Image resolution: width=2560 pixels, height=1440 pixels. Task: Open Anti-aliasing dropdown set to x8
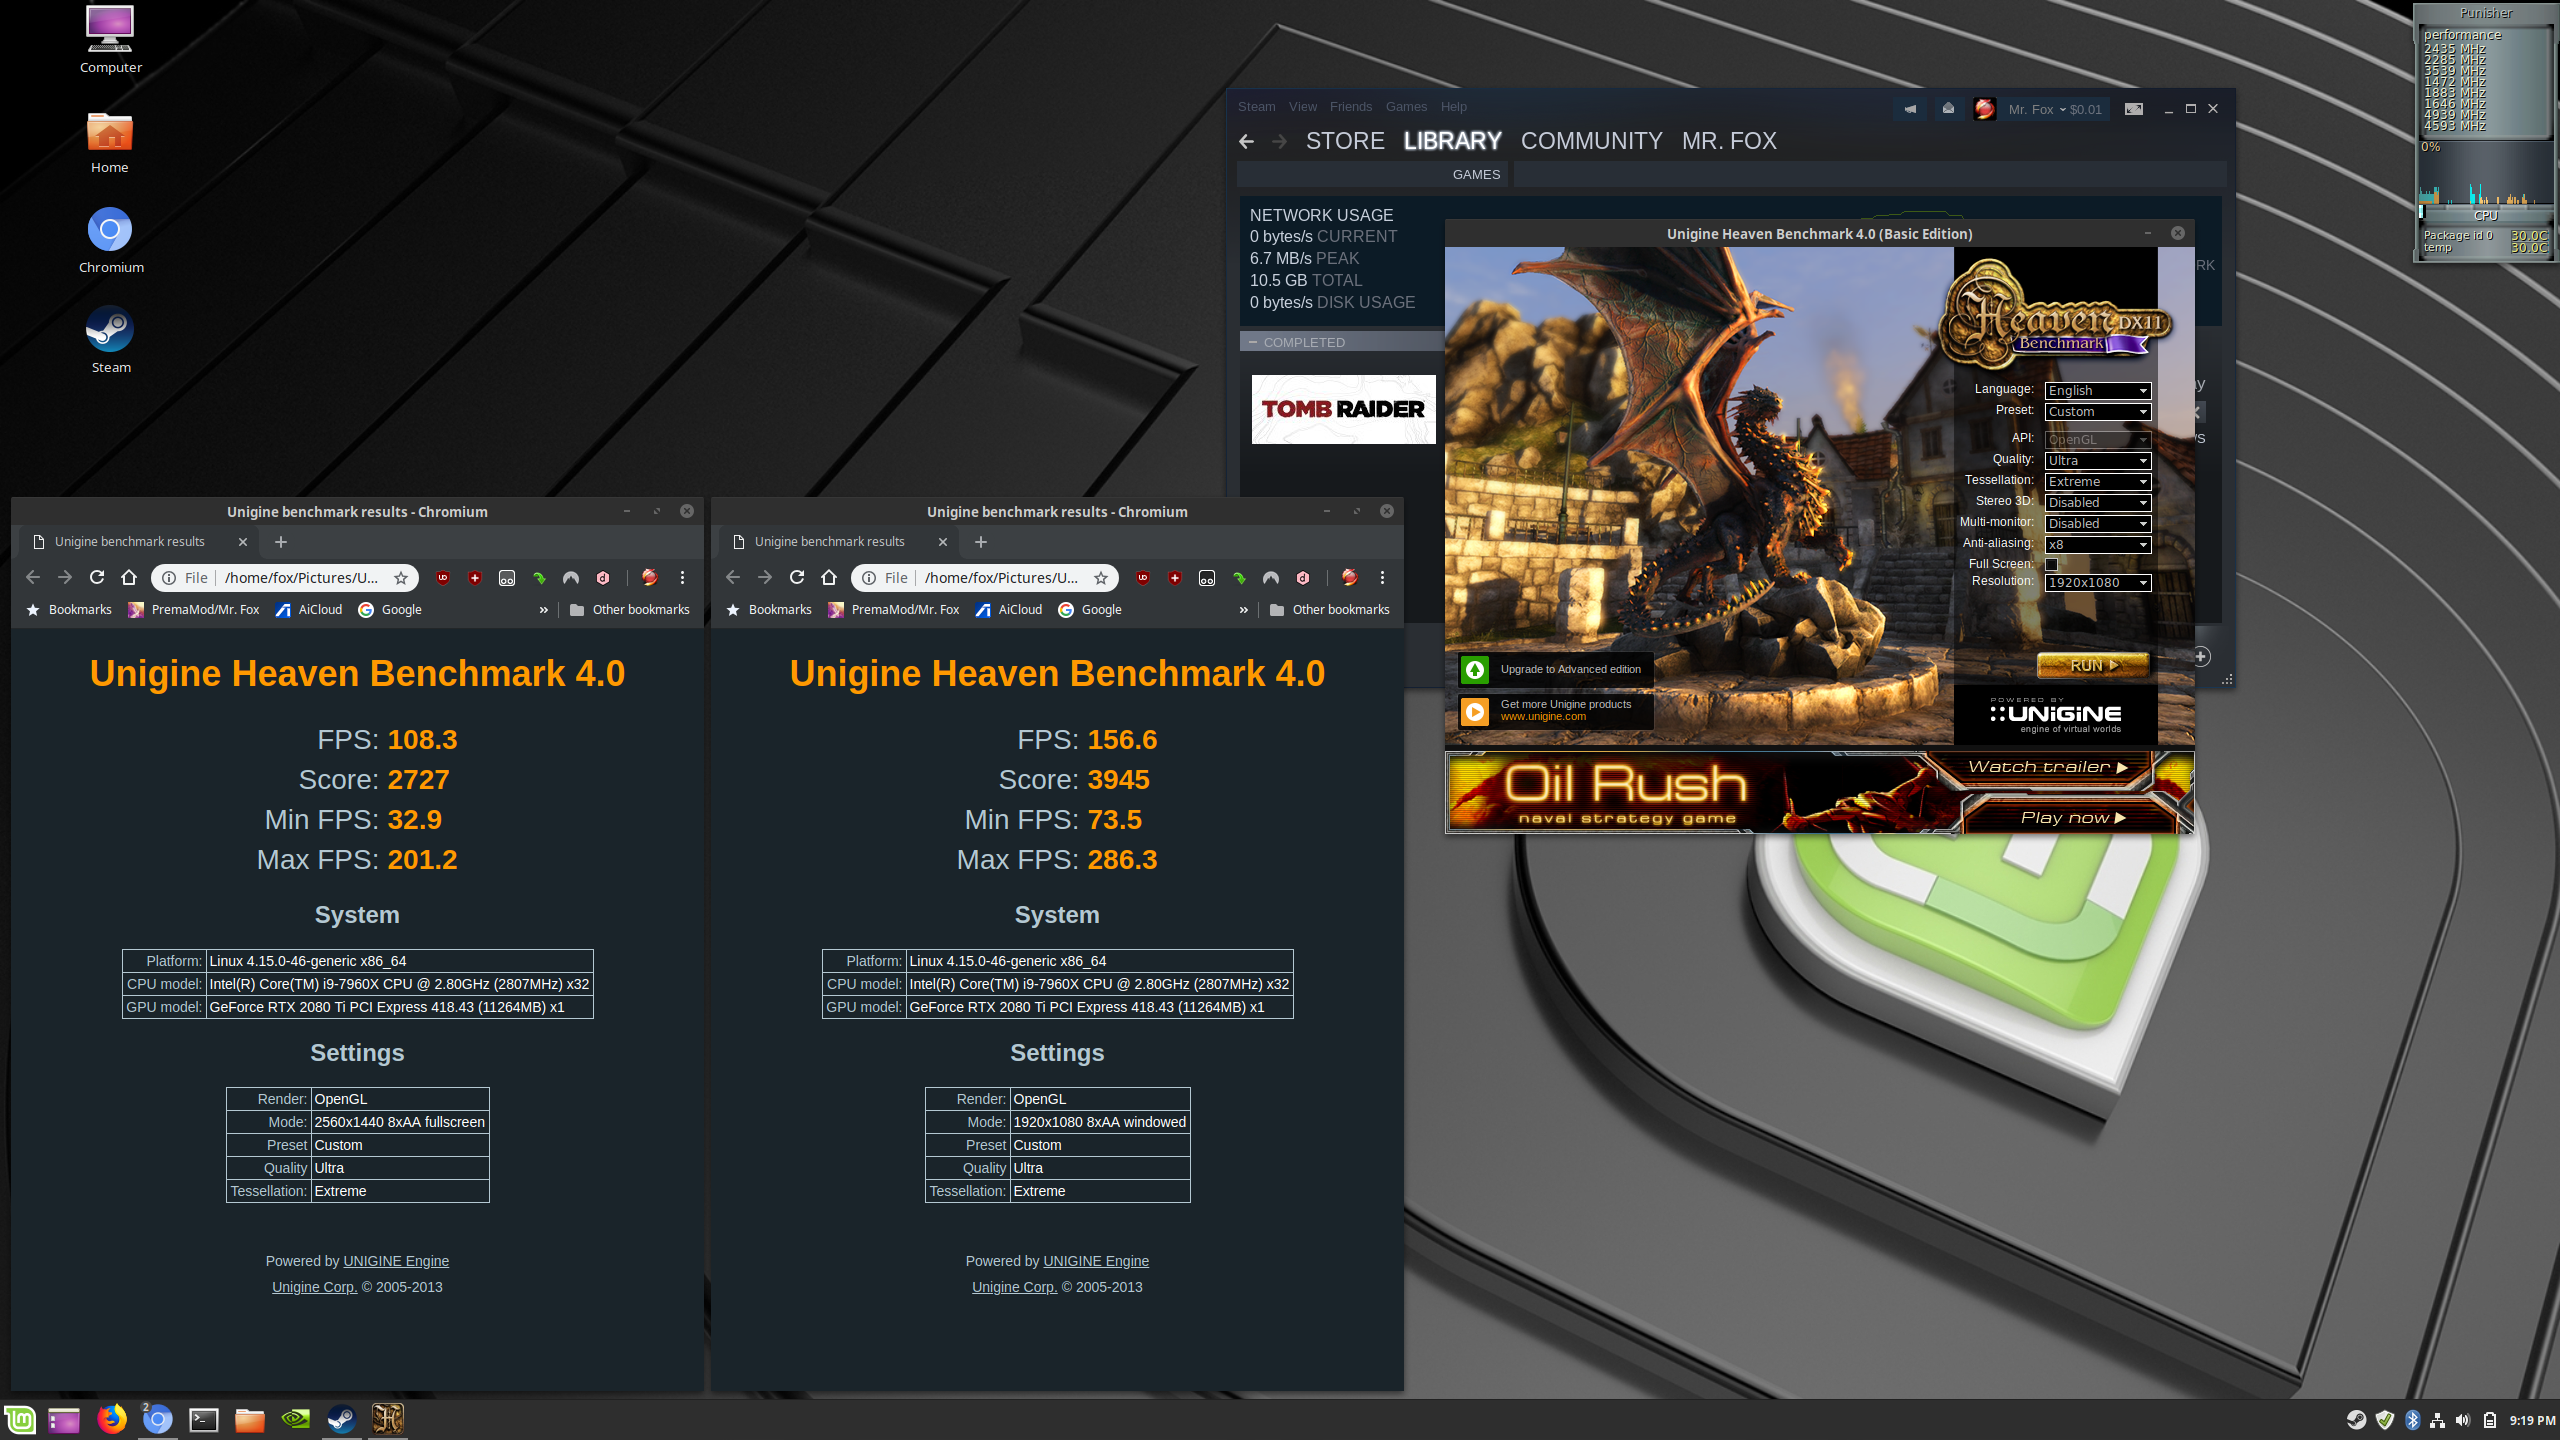(x=2097, y=544)
